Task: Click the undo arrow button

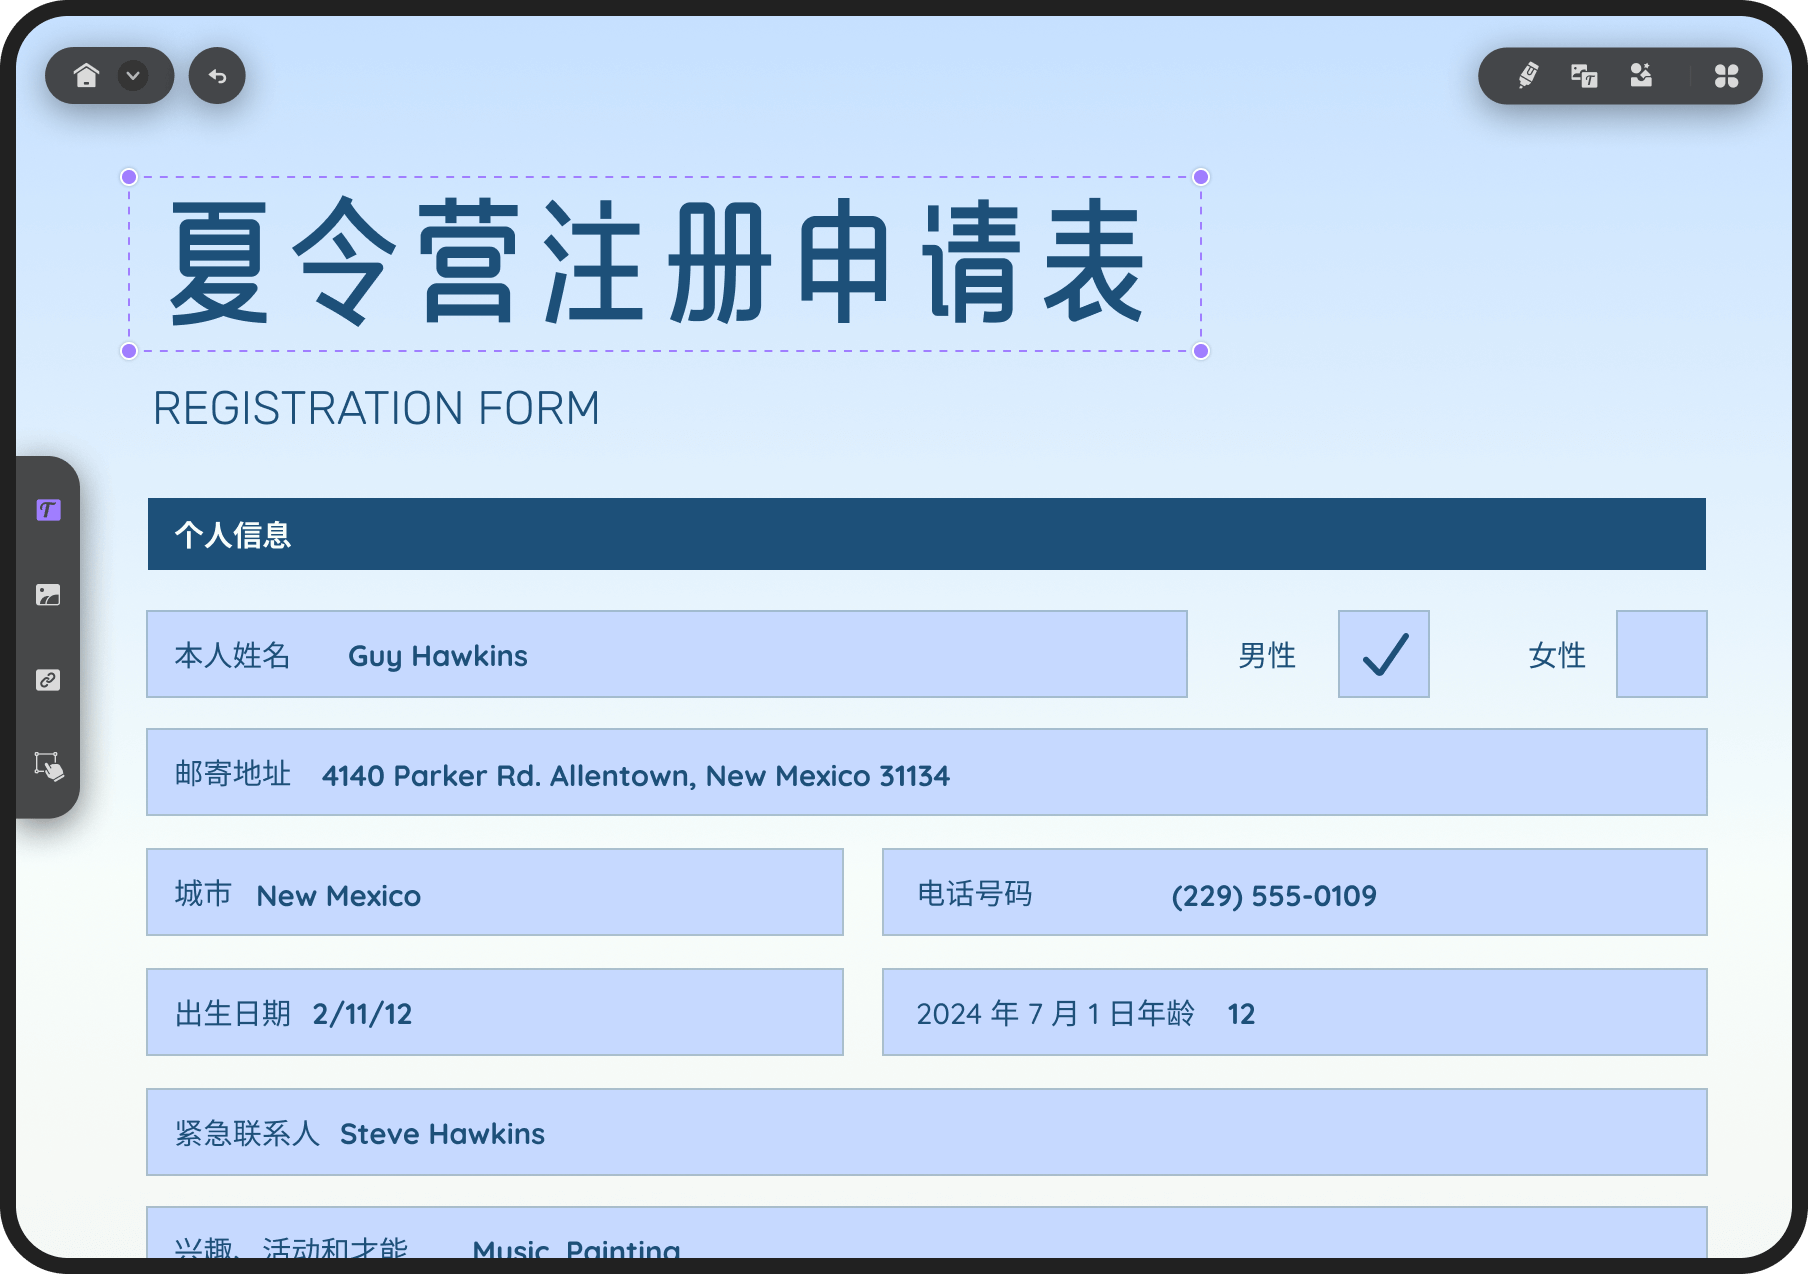Action: click(216, 75)
